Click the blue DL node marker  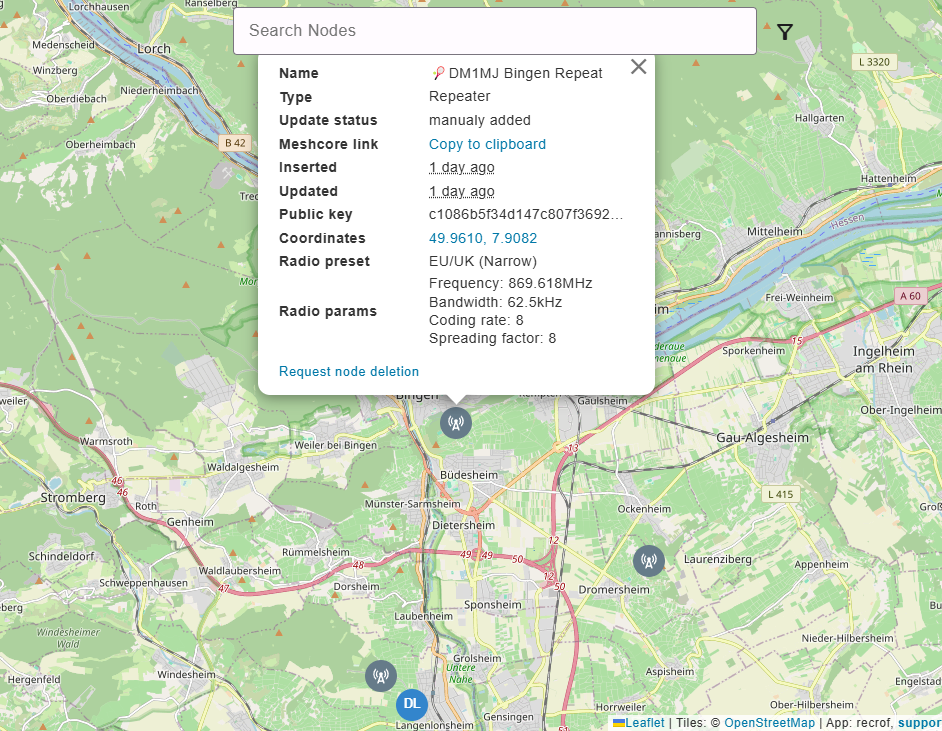coord(412,704)
